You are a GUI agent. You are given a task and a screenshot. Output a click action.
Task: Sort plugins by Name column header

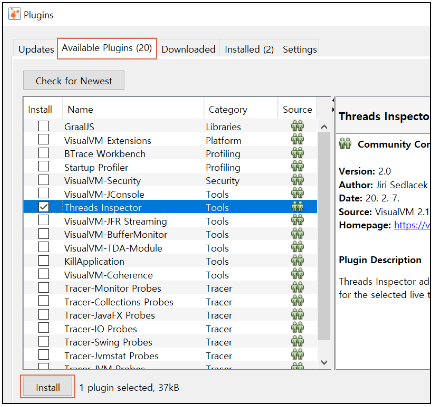point(133,109)
